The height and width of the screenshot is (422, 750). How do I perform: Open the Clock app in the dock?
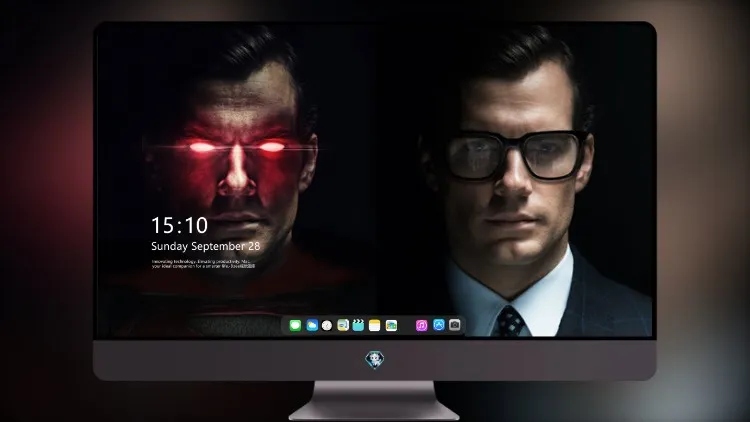(327, 325)
